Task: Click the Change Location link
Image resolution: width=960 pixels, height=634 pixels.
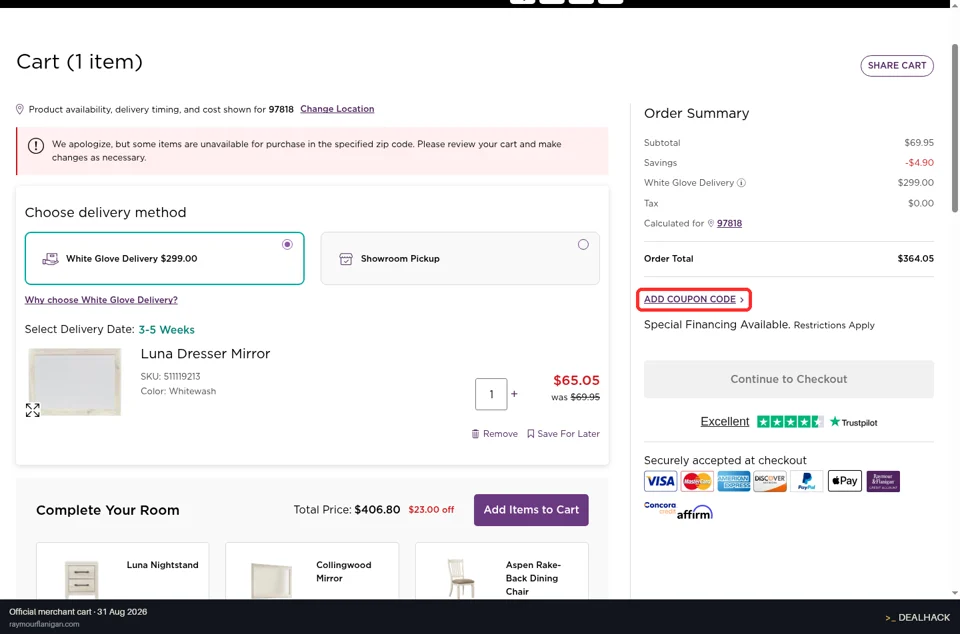Action: 337,109
